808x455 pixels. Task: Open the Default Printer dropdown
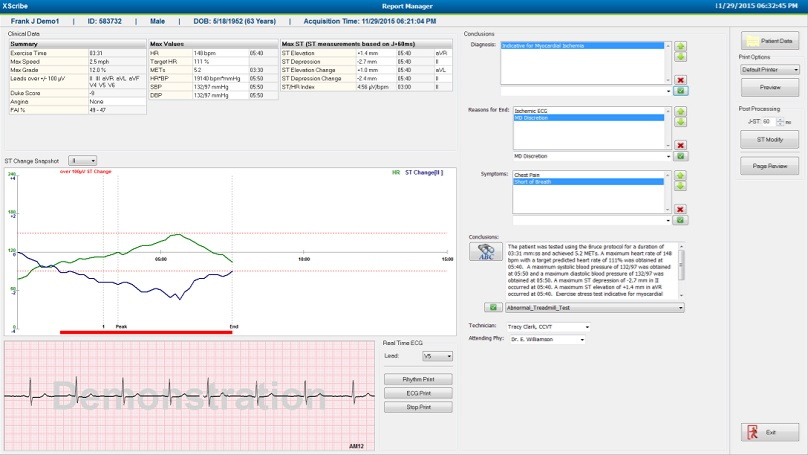tap(768, 70)
